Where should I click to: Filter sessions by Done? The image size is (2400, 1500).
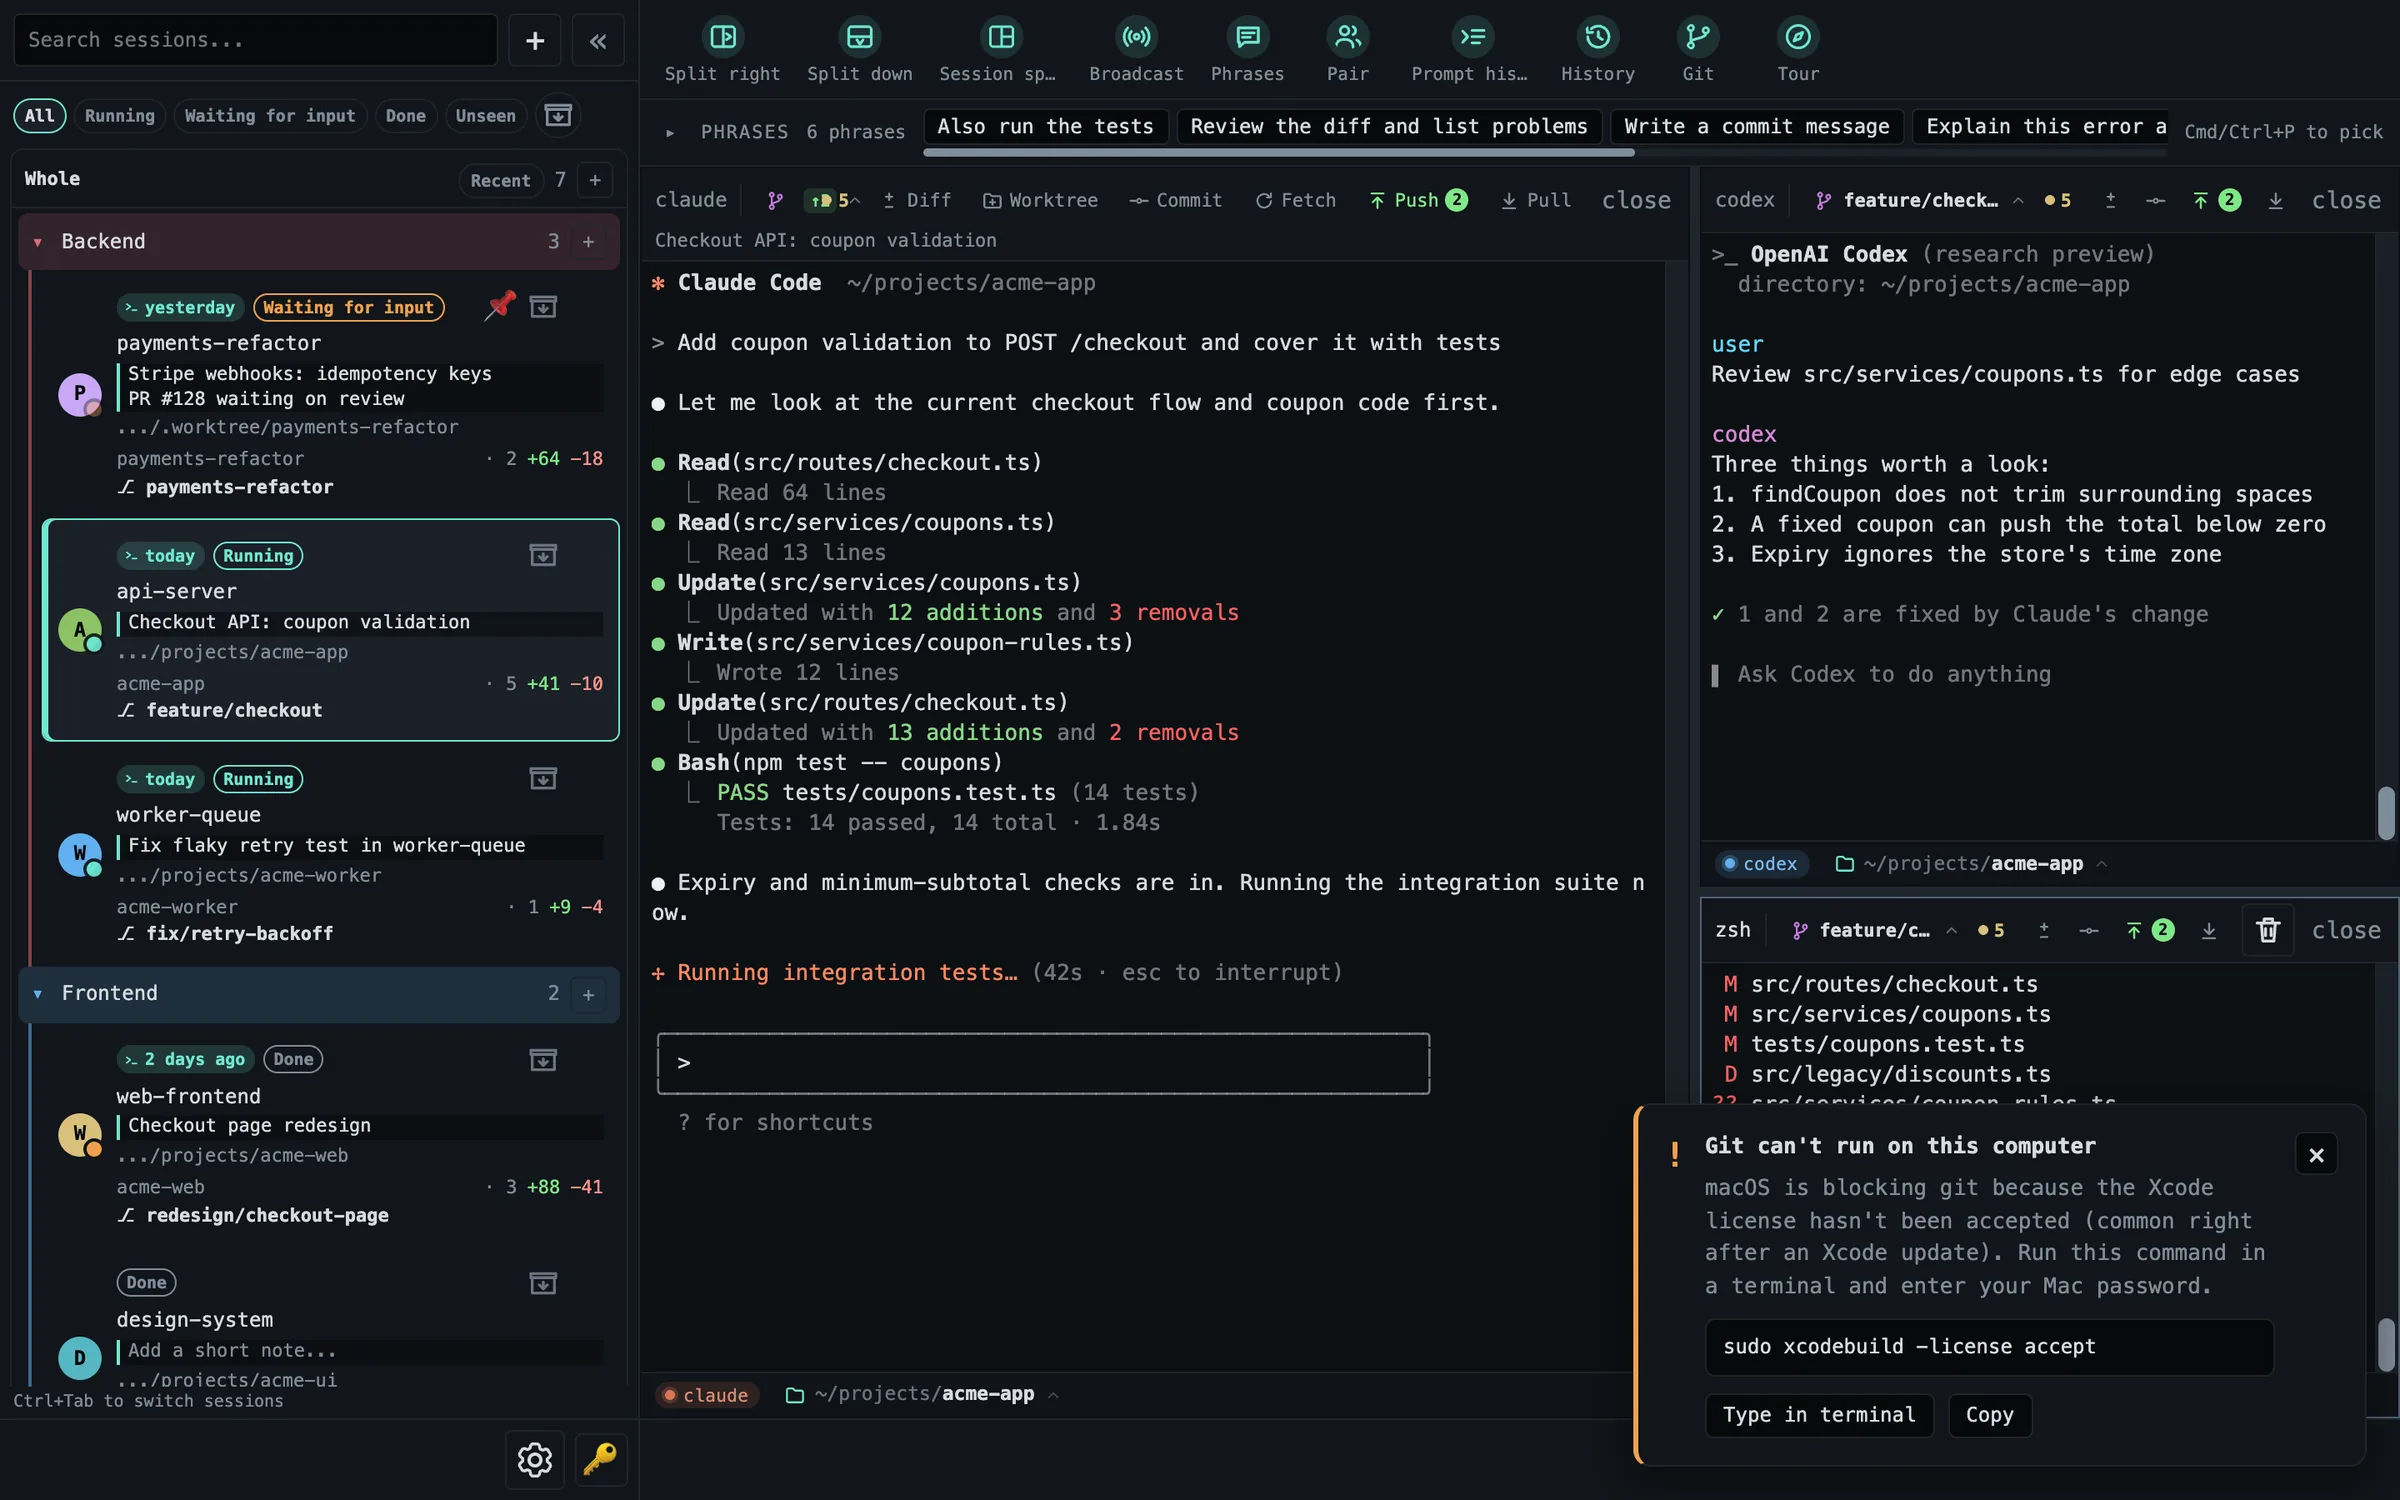pos(405,116)
